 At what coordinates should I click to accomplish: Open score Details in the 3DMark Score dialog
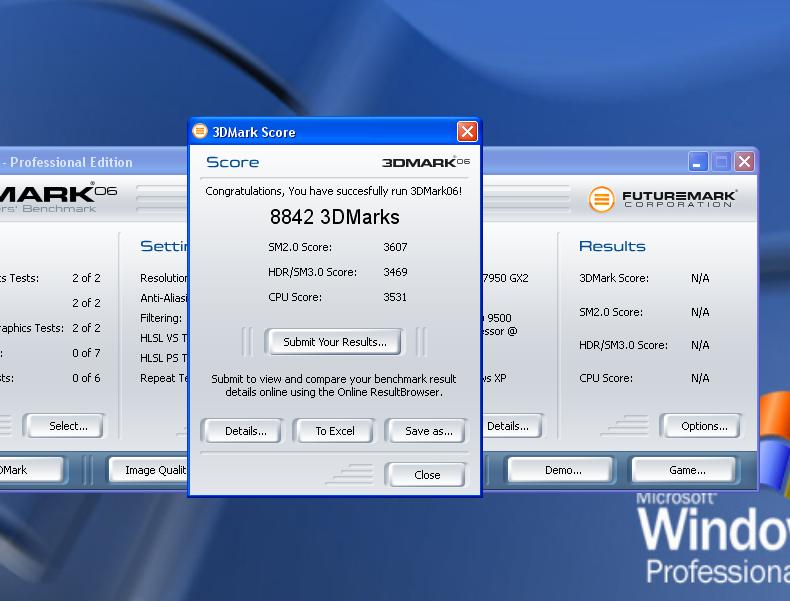pos(245,431)
